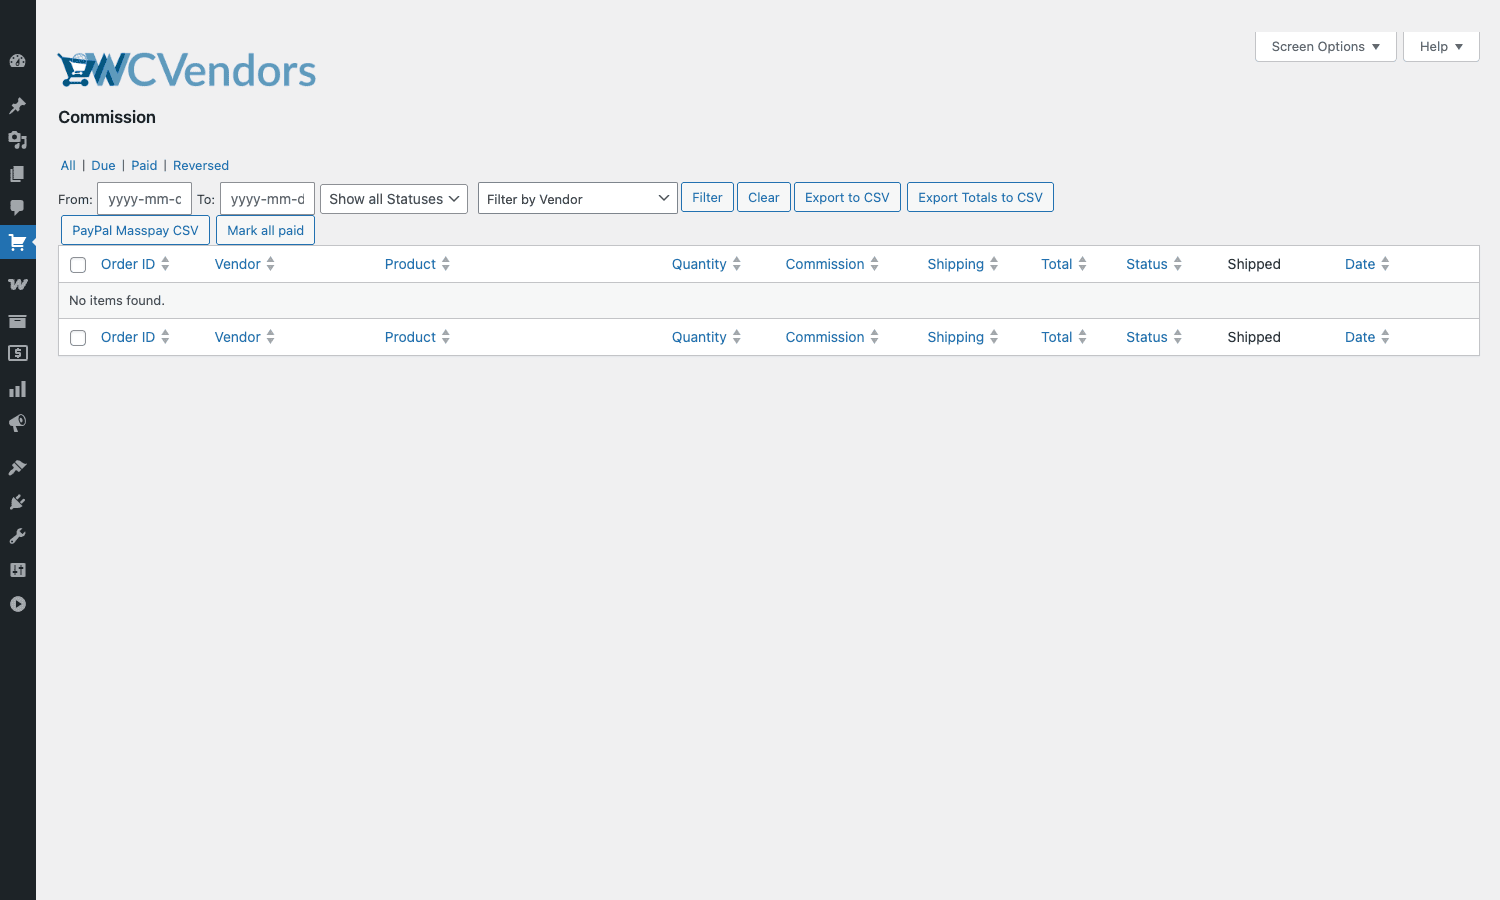Open the Posts pushpin icon in sidebar
The image size is (1500, 900).
pyautogui.click(x=17, y=106)
